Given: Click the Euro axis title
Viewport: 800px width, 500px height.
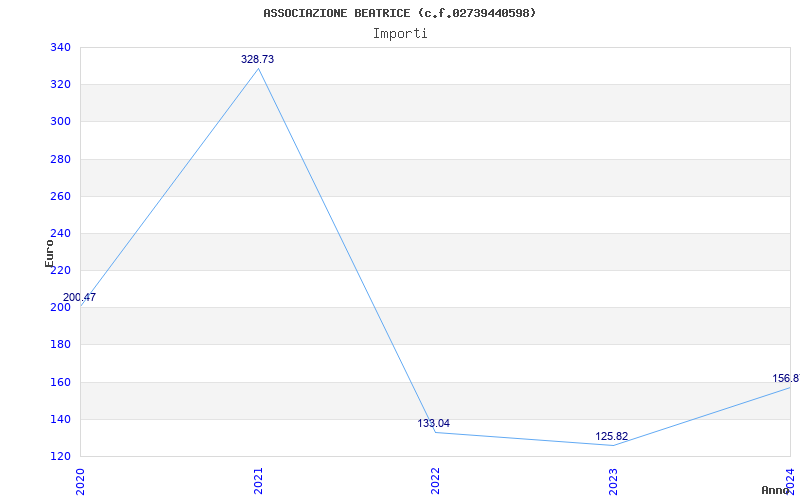Looking at the screenshot, I should [x=49, y=253].
